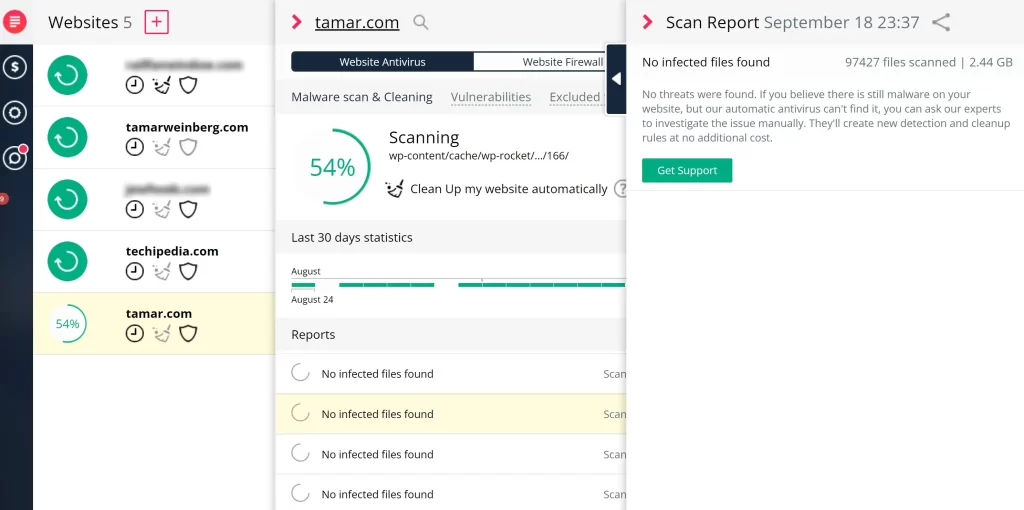Click the shield firewall icon under techipedia.com
The height and width of the screenshot is (510, 1024).
click(x=188, y=272)
